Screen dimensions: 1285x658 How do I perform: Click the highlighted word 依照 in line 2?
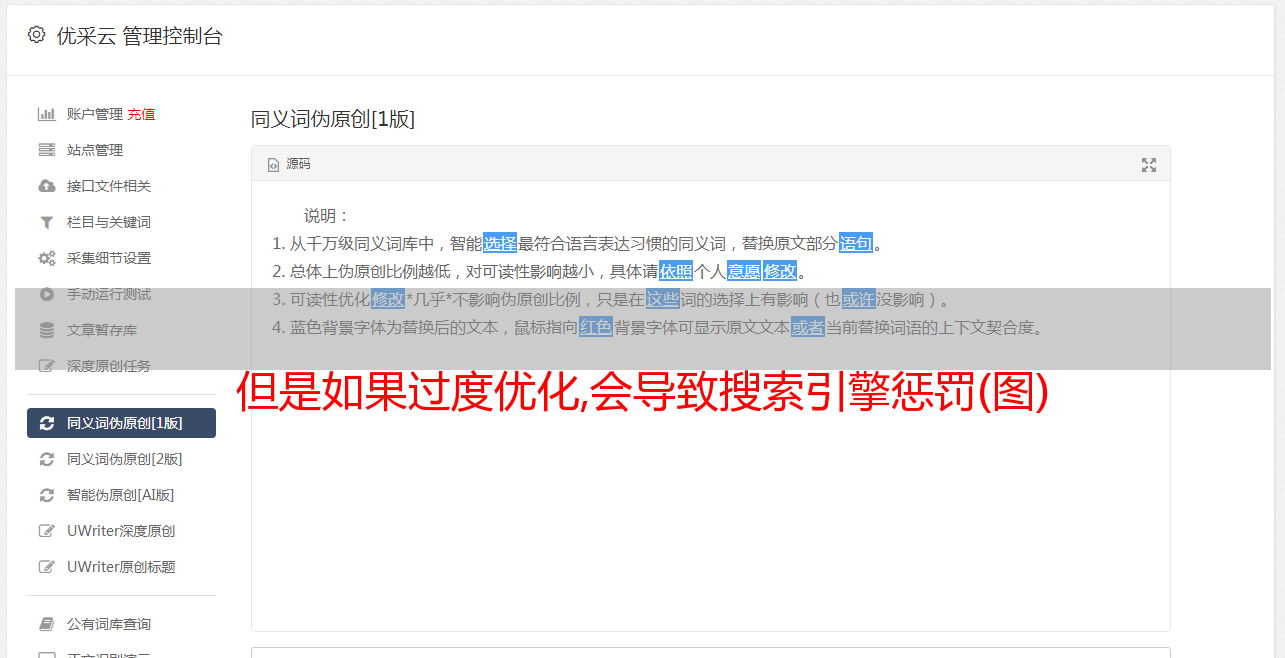pos(676,271)
